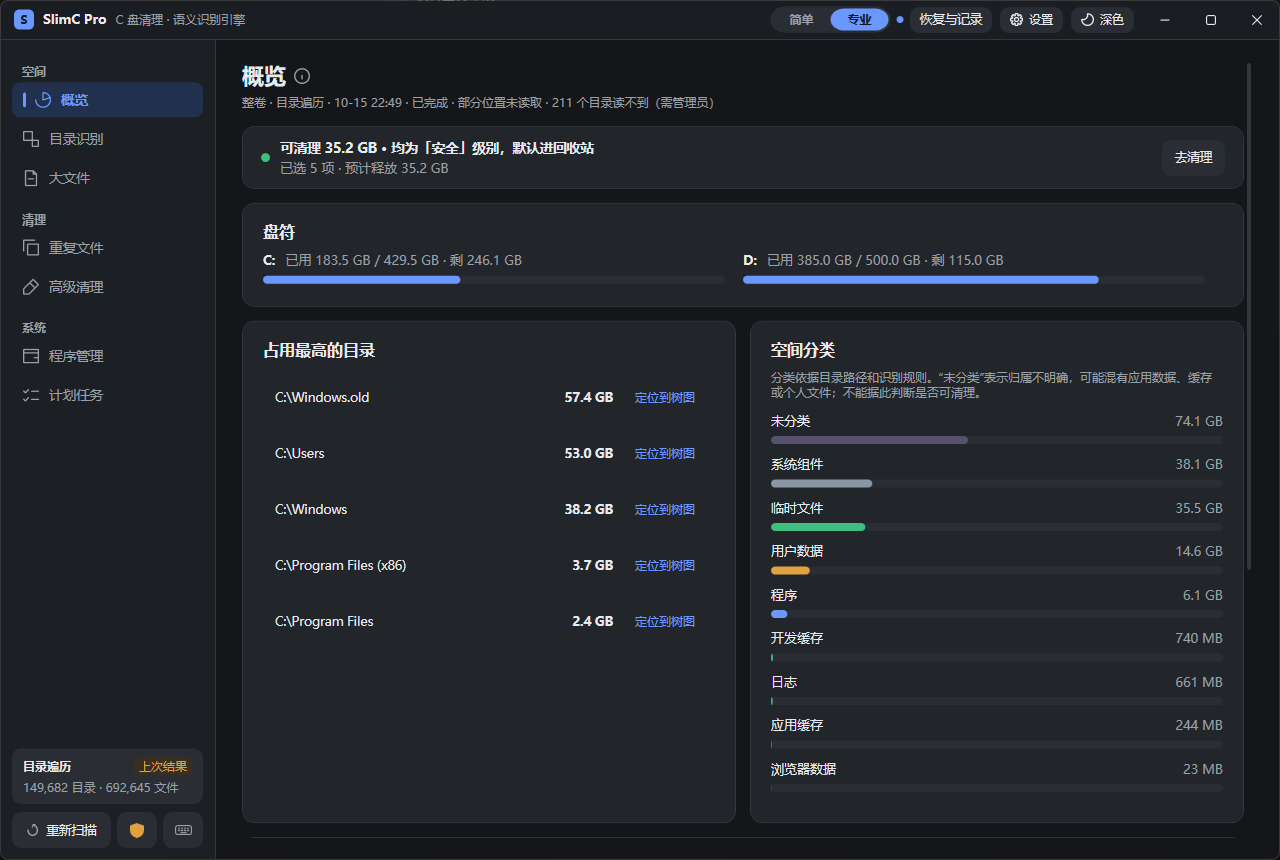Viewport: 1280px width, 860px height.
Task: Open 恢复与记录
Action: (951, 20)
